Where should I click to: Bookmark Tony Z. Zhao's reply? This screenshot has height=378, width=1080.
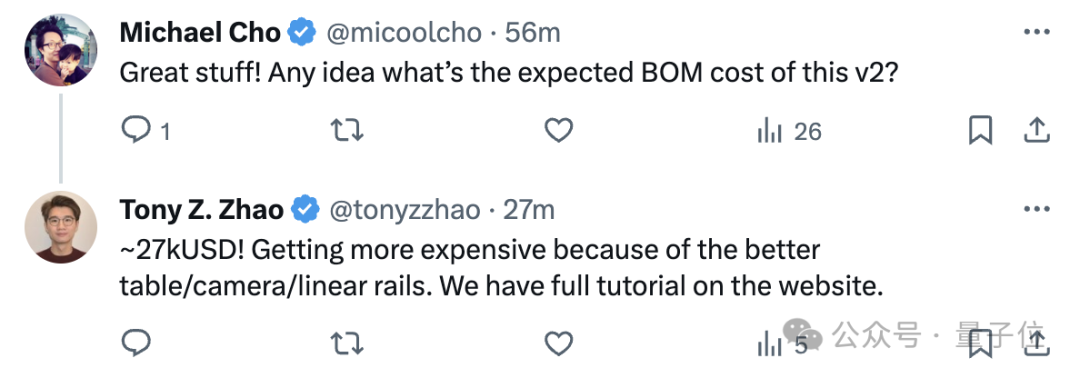coord(979,343)
